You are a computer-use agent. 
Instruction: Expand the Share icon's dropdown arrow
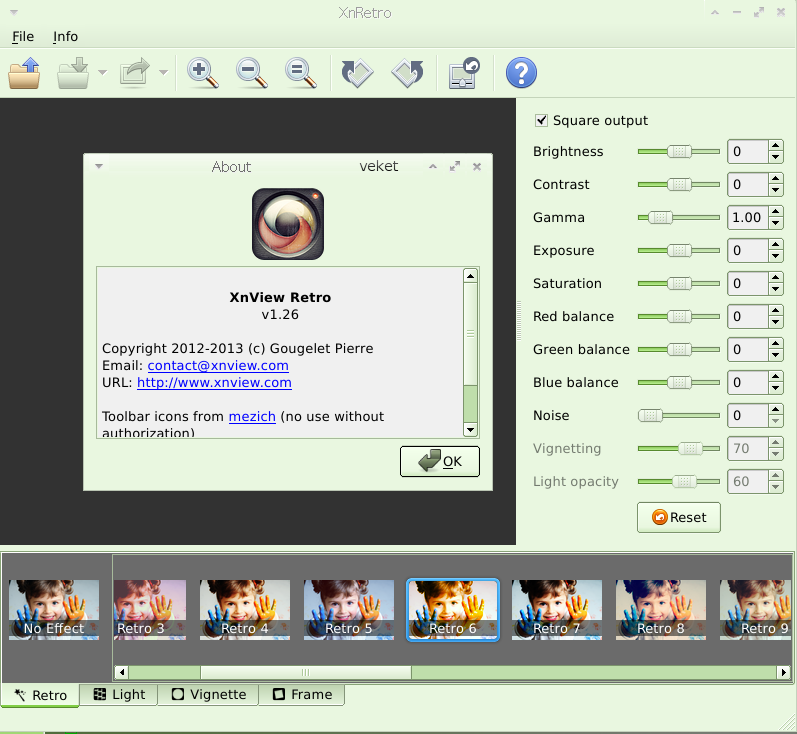tap(164, 73)
